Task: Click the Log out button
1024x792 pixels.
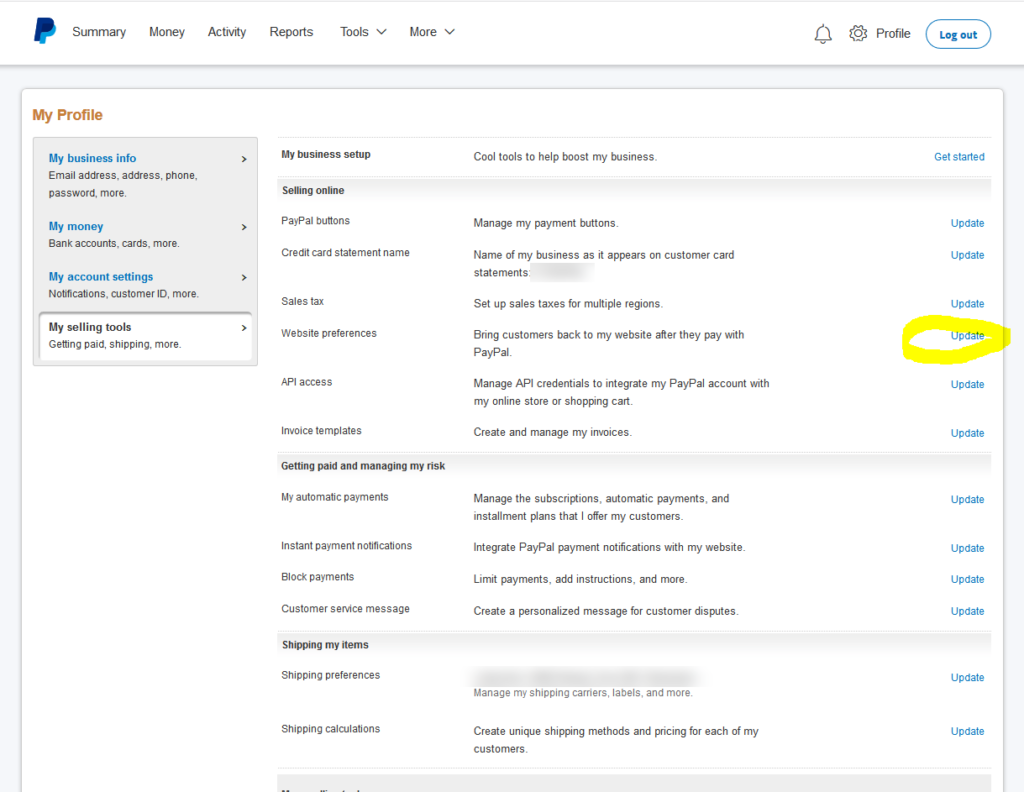Action: [958, 35]
